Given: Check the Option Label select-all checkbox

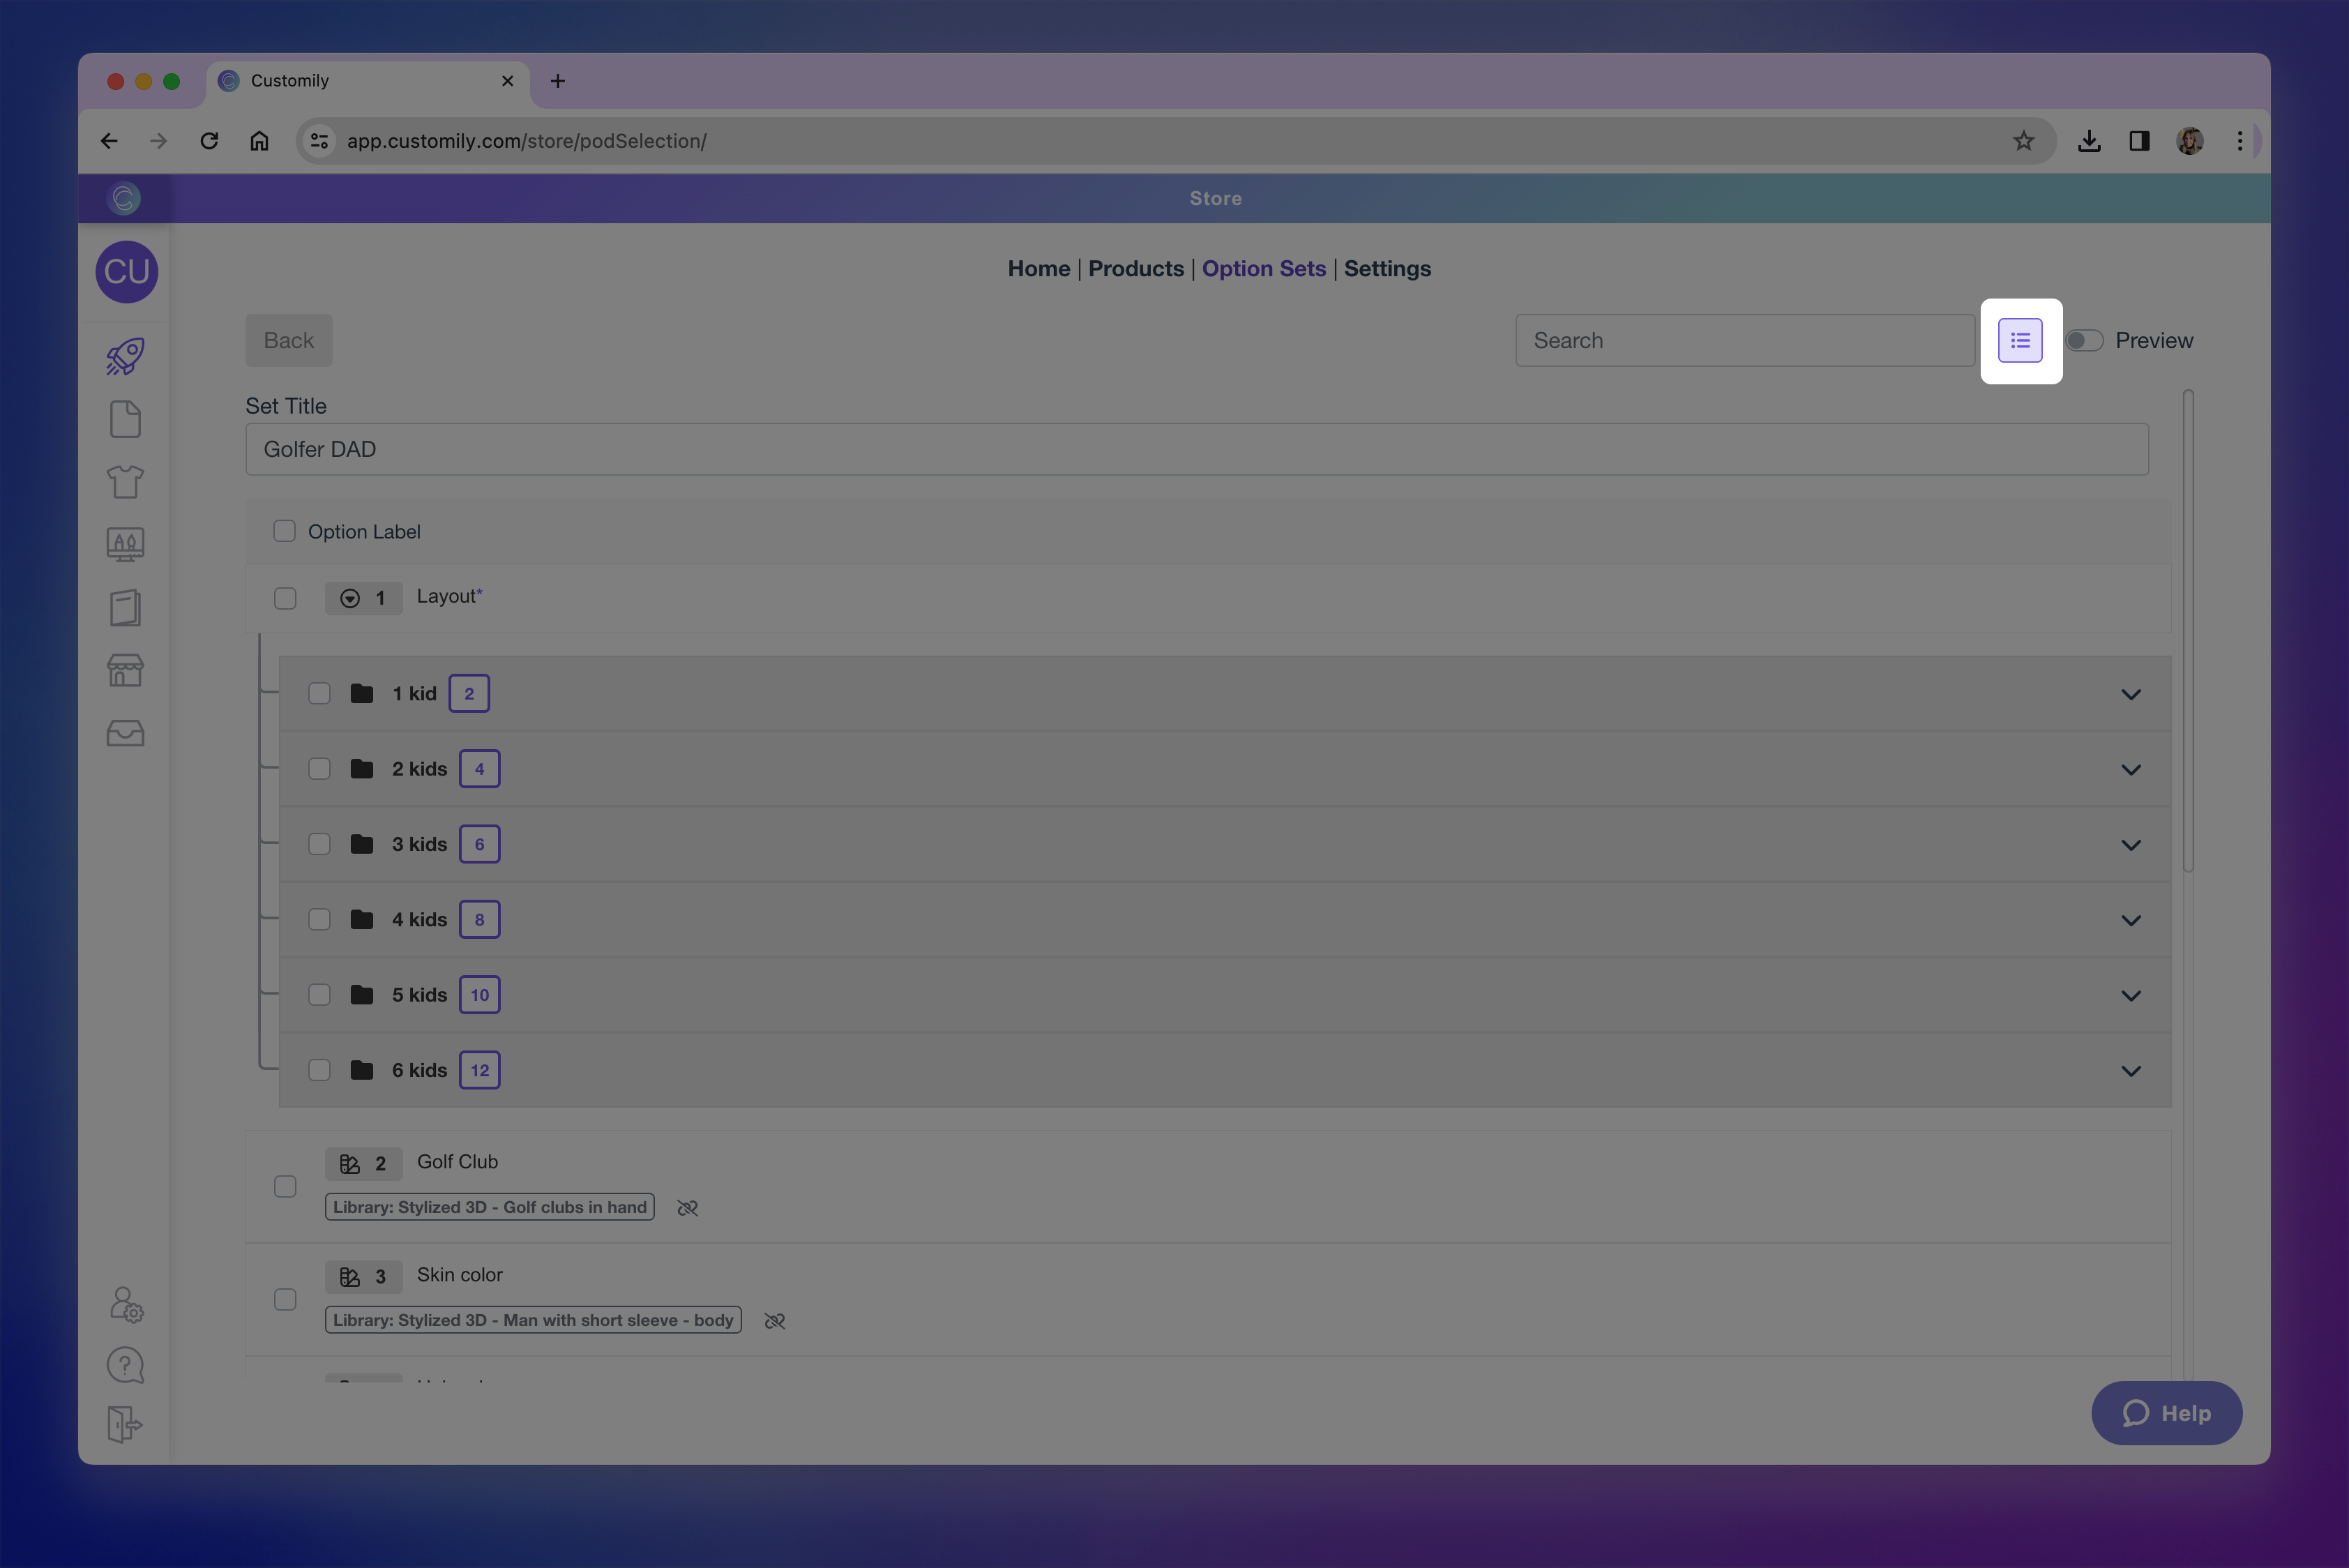Looking at the screenshot, I should (x=284, y=531).
